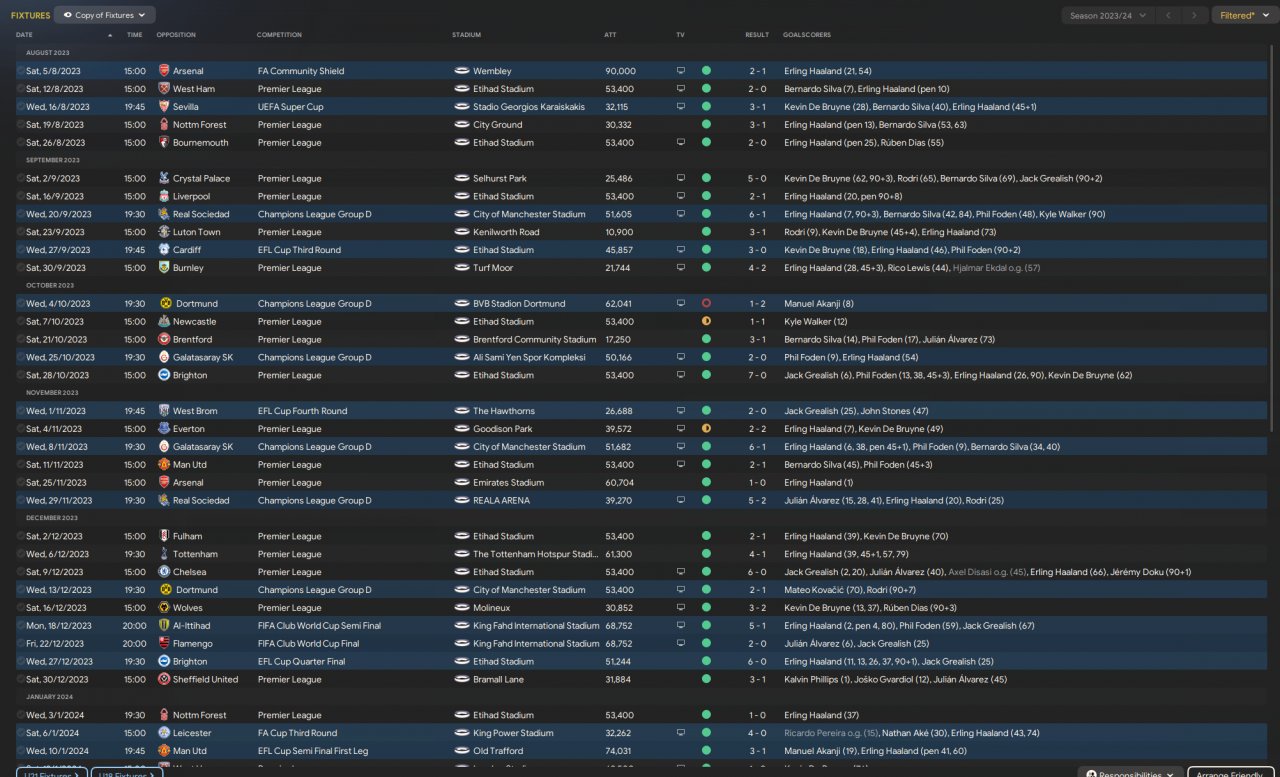The width and height of the screenshot is (1280, 777).
Task: Click the orange draw indicator in the Everton row
Action: [706, 429]
